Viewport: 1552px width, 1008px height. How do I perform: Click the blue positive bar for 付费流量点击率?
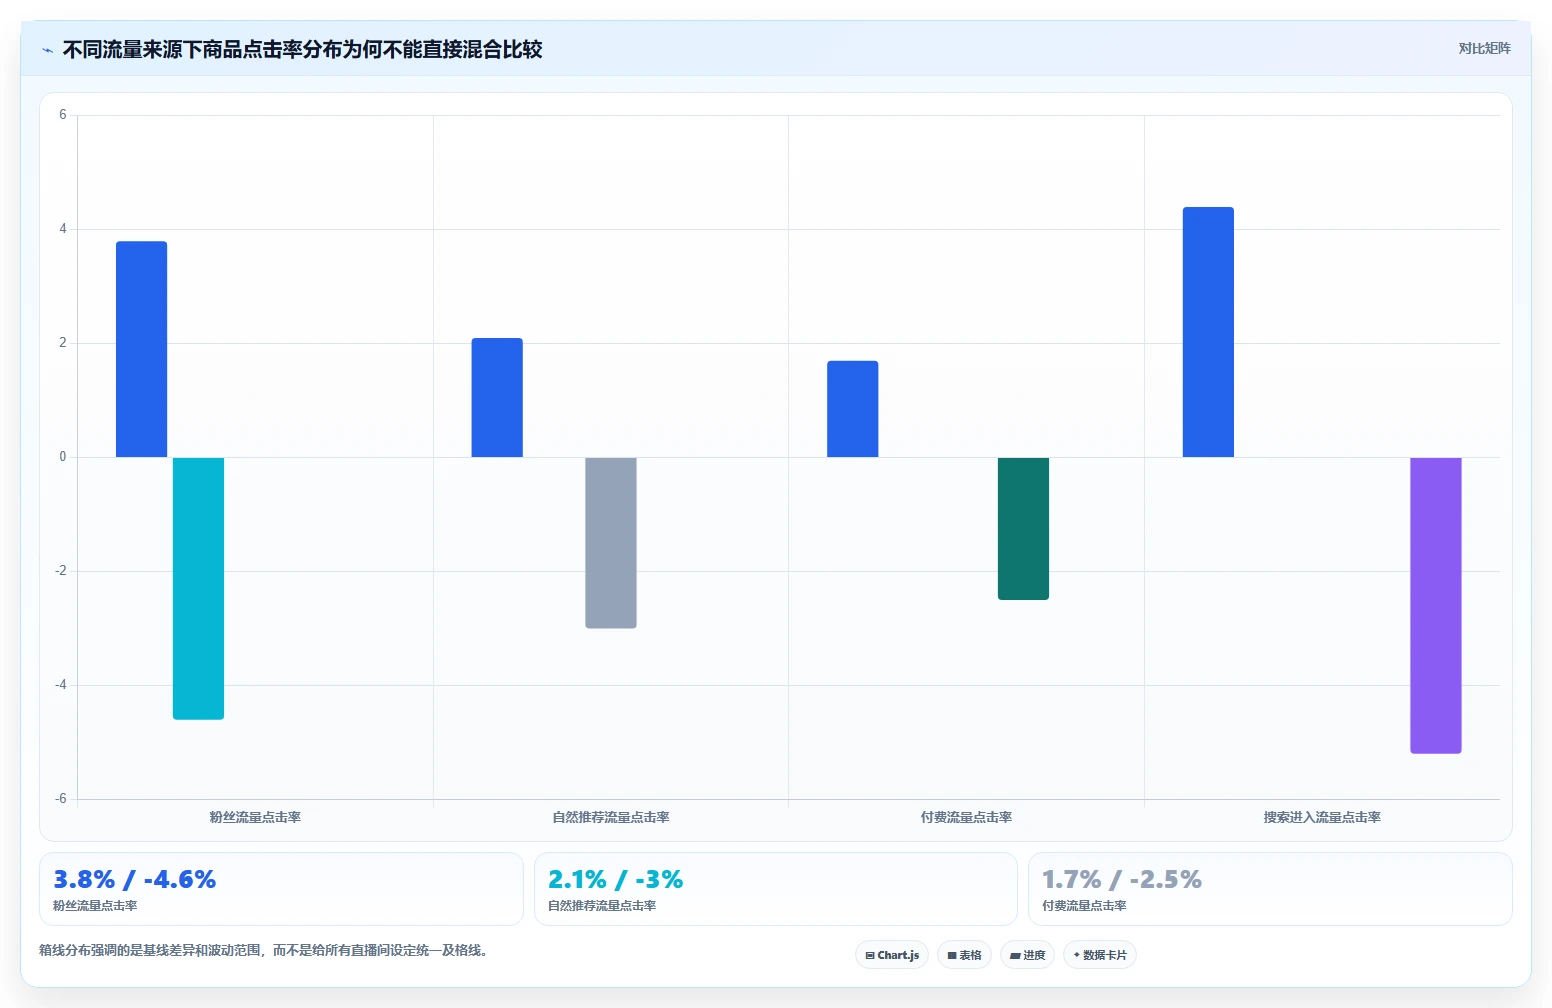click(x=853, y=409)
